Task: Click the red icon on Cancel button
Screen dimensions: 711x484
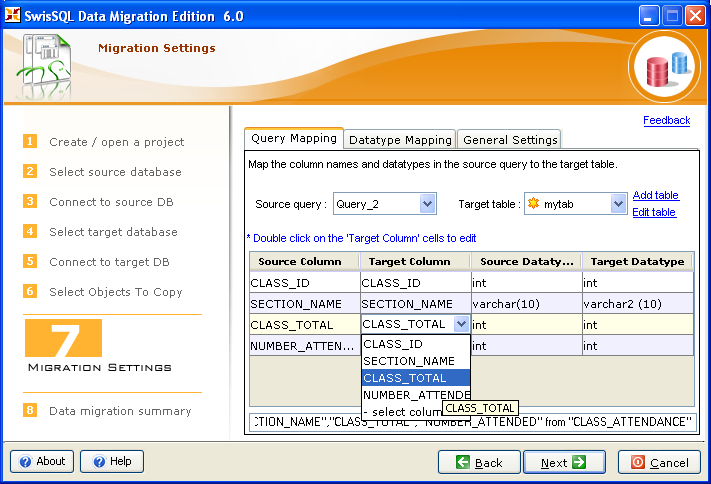Action: 638,462
